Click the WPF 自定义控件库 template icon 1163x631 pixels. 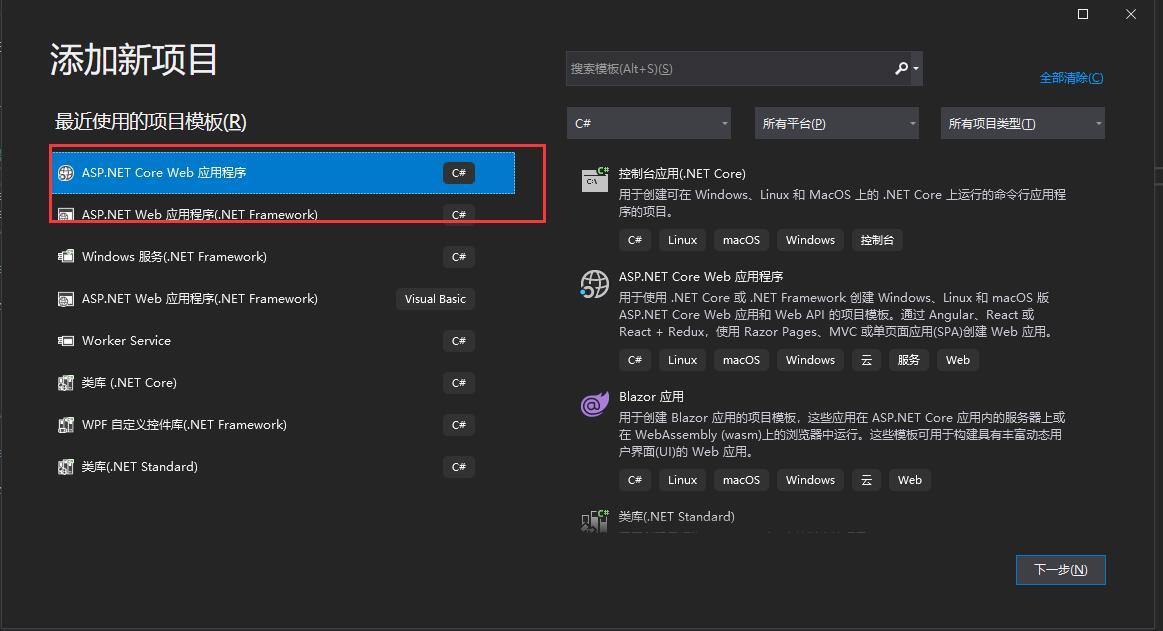point(66,425)
